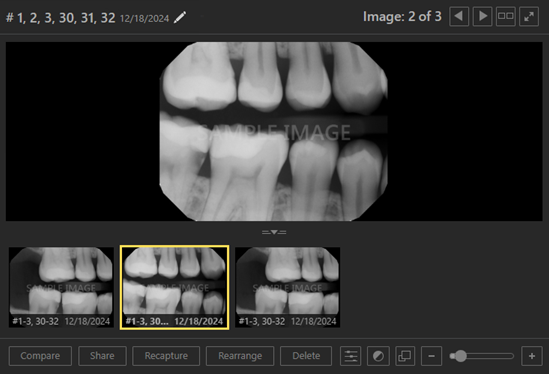Viewport: 549px width, 374px height.
Task: Click the thumbnail size slider handle
Action: pyautogui.click(x=460, y=356)
